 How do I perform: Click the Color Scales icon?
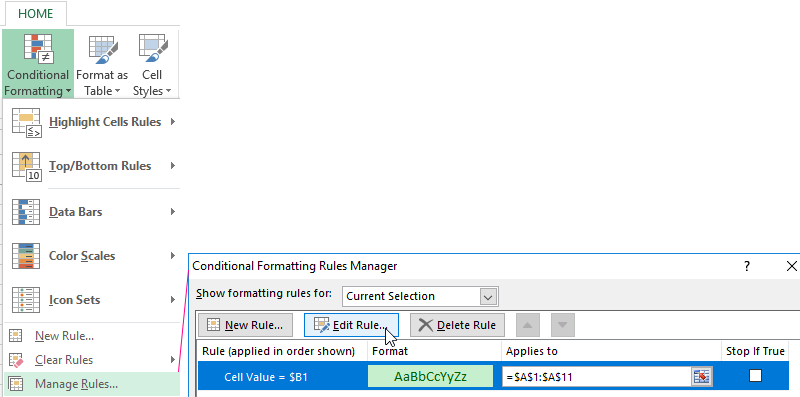(x=26, y=256)
